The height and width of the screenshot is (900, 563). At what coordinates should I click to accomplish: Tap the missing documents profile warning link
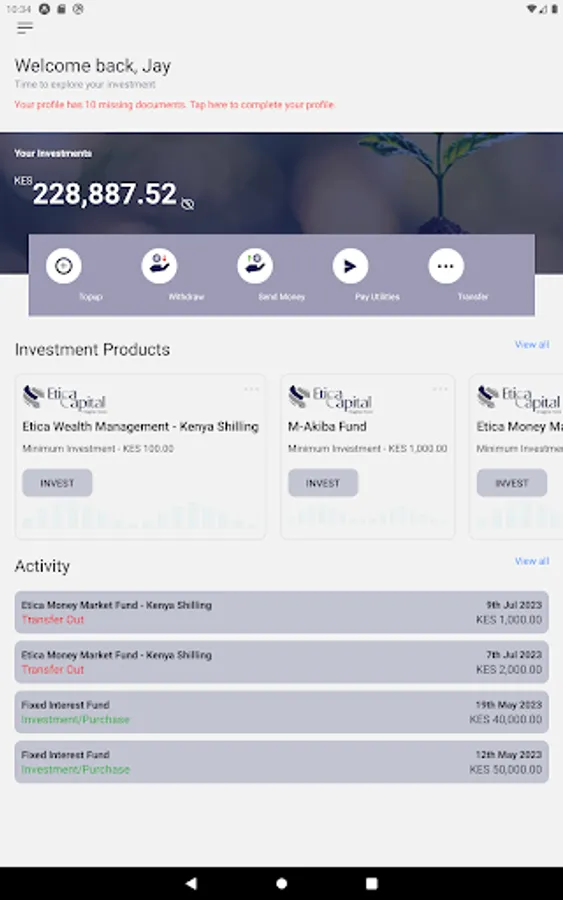174,104
